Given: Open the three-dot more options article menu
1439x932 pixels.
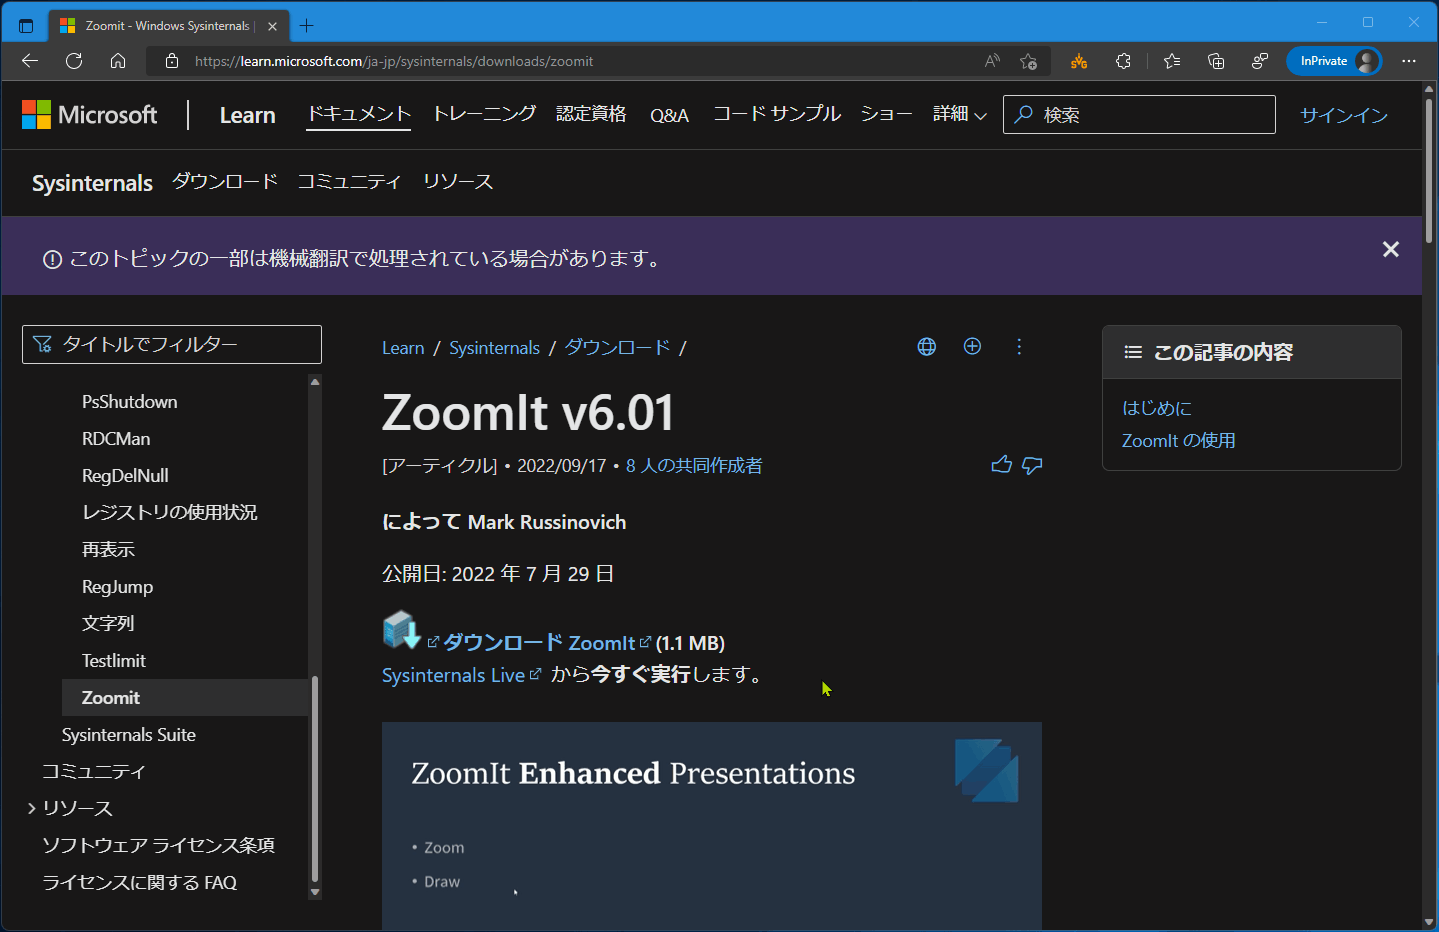Looking at the screenshot, I should click(x=1019, y=346).
